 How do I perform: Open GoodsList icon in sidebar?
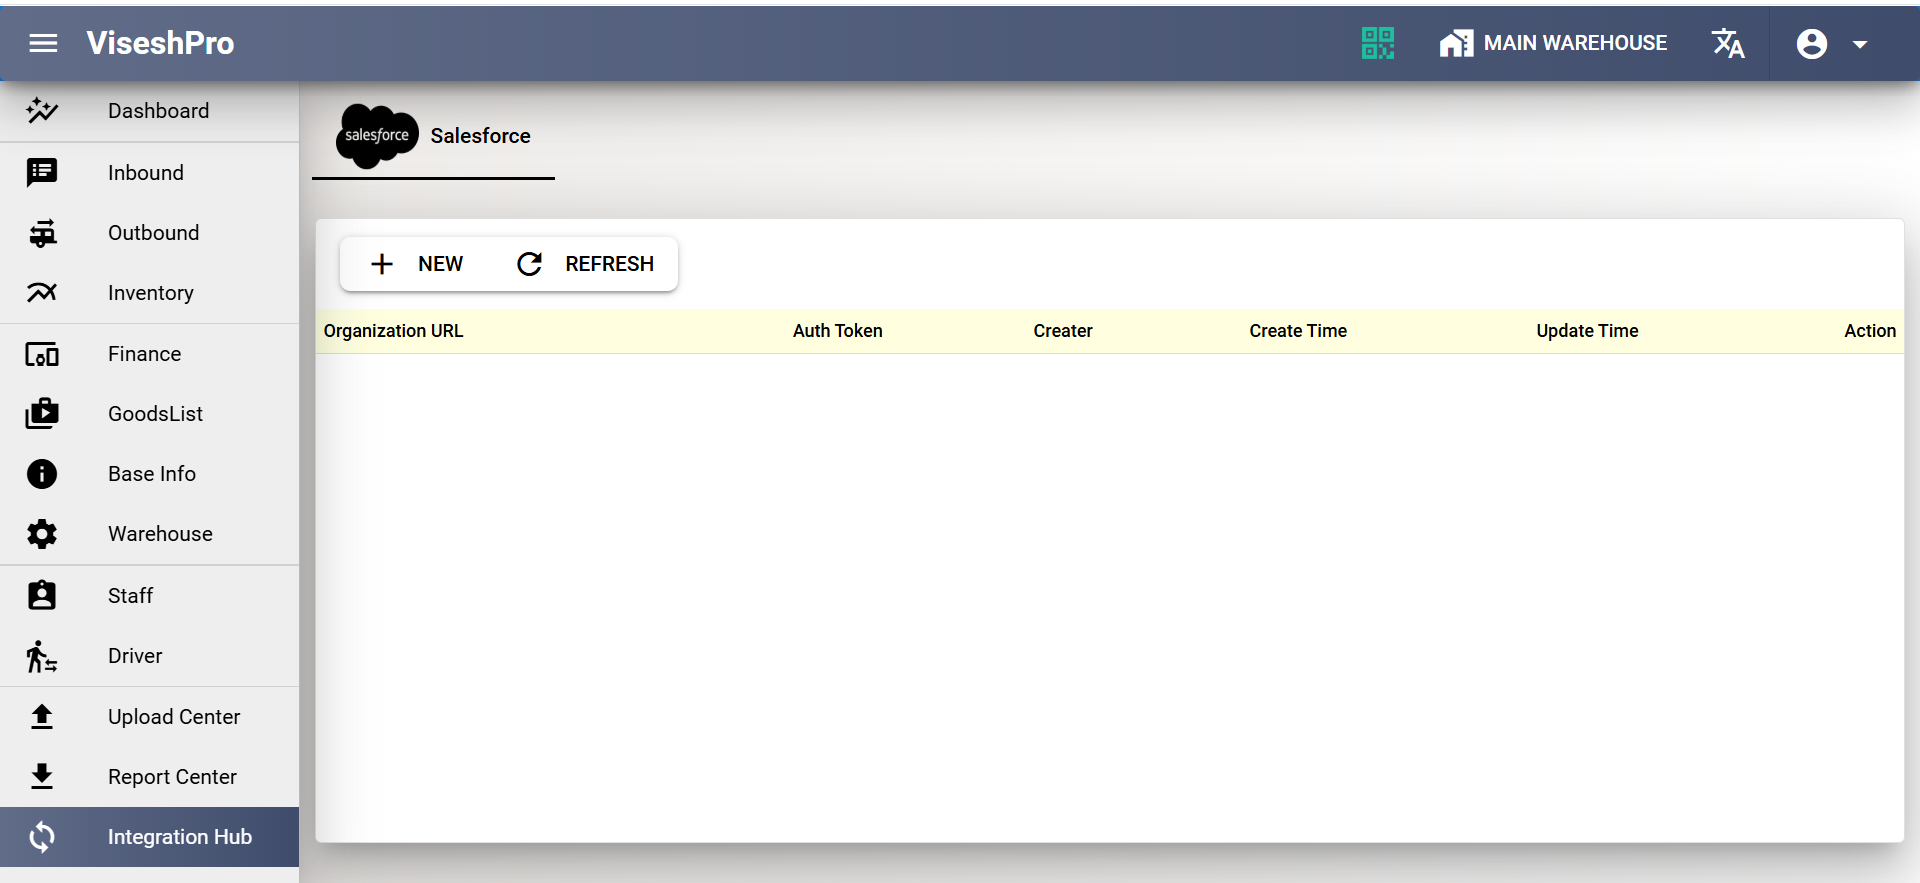point(42,414)
